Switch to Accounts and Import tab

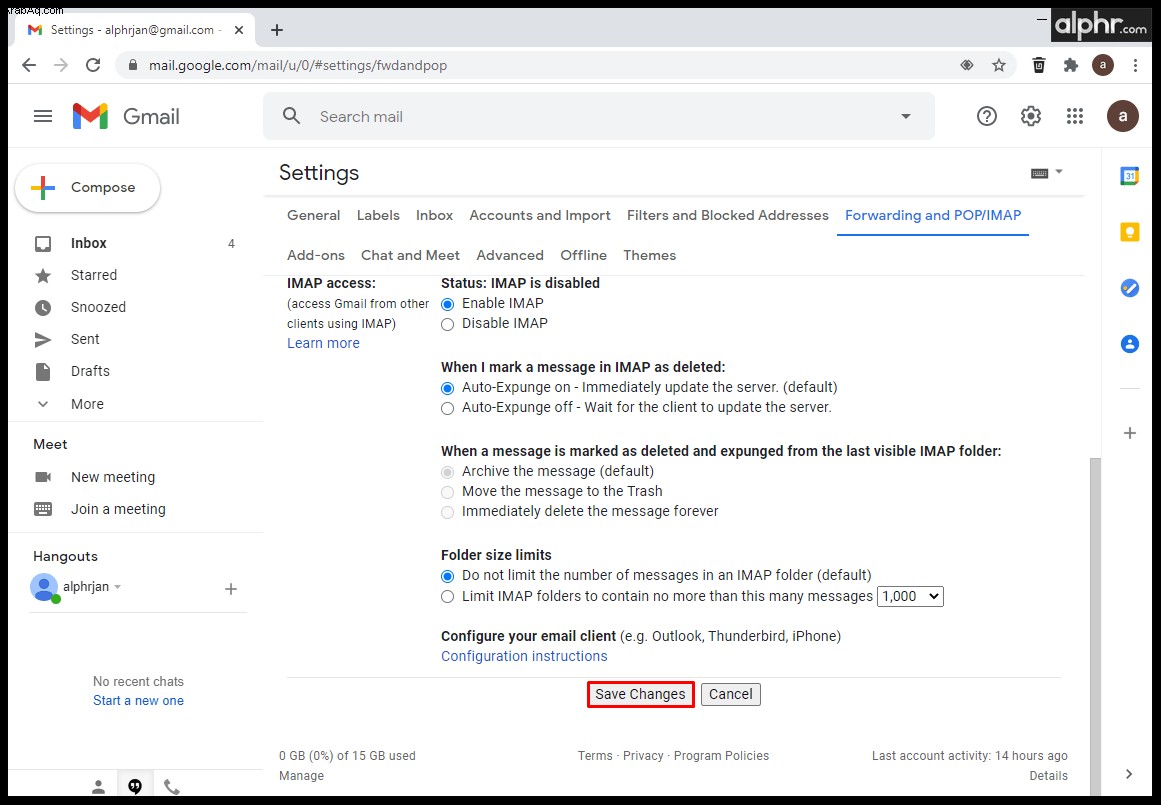[540, 216]
